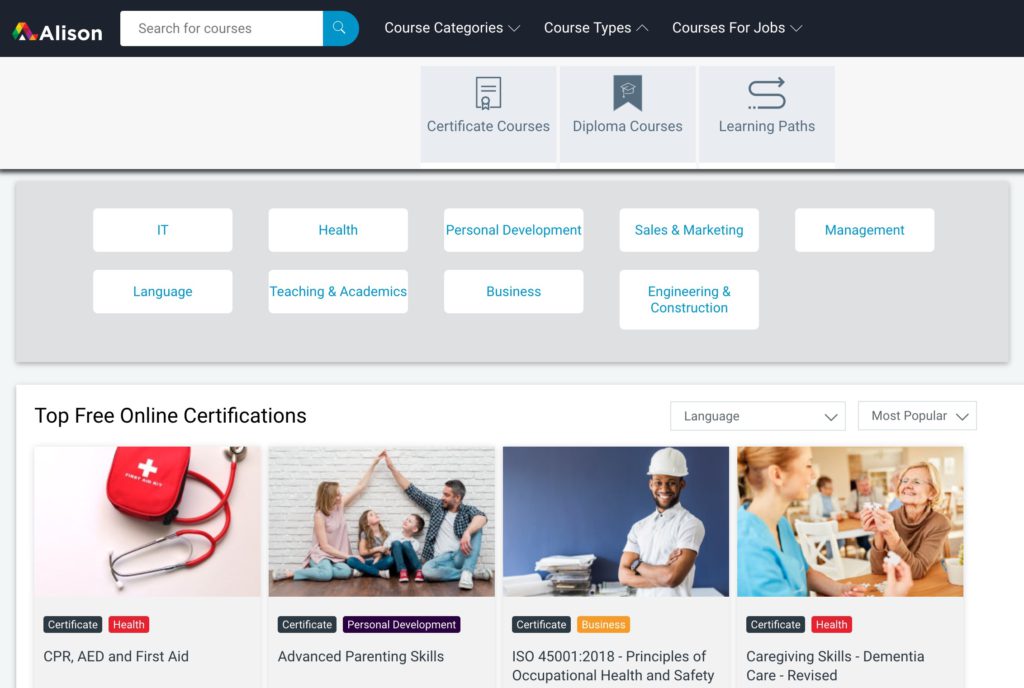
Task: Open the Caregiving Skills dementia thumbnail
Action: (850, 522)
